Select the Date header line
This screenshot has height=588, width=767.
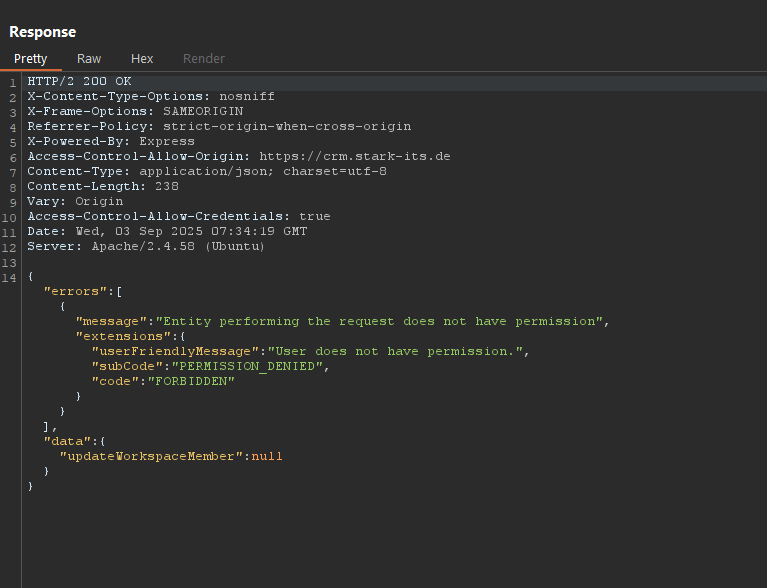coord(167,231)
